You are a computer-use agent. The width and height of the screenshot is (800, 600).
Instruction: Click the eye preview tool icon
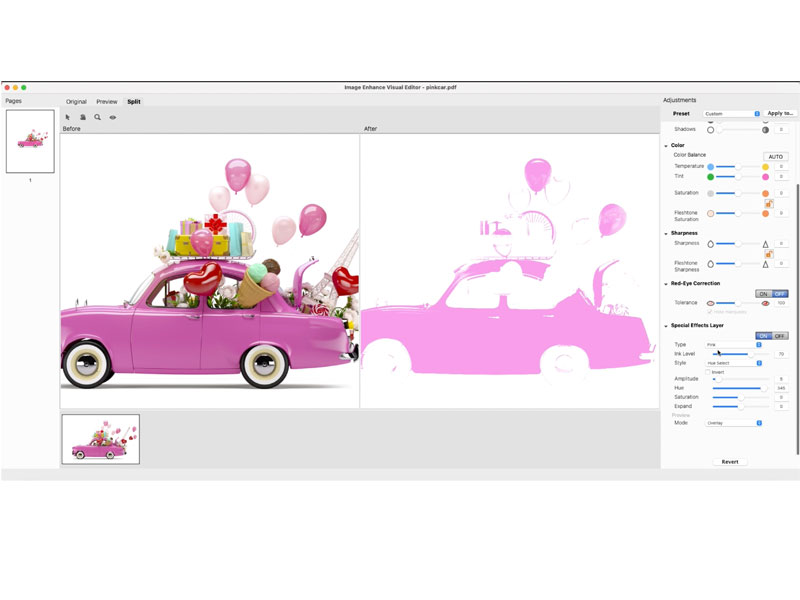112,117
